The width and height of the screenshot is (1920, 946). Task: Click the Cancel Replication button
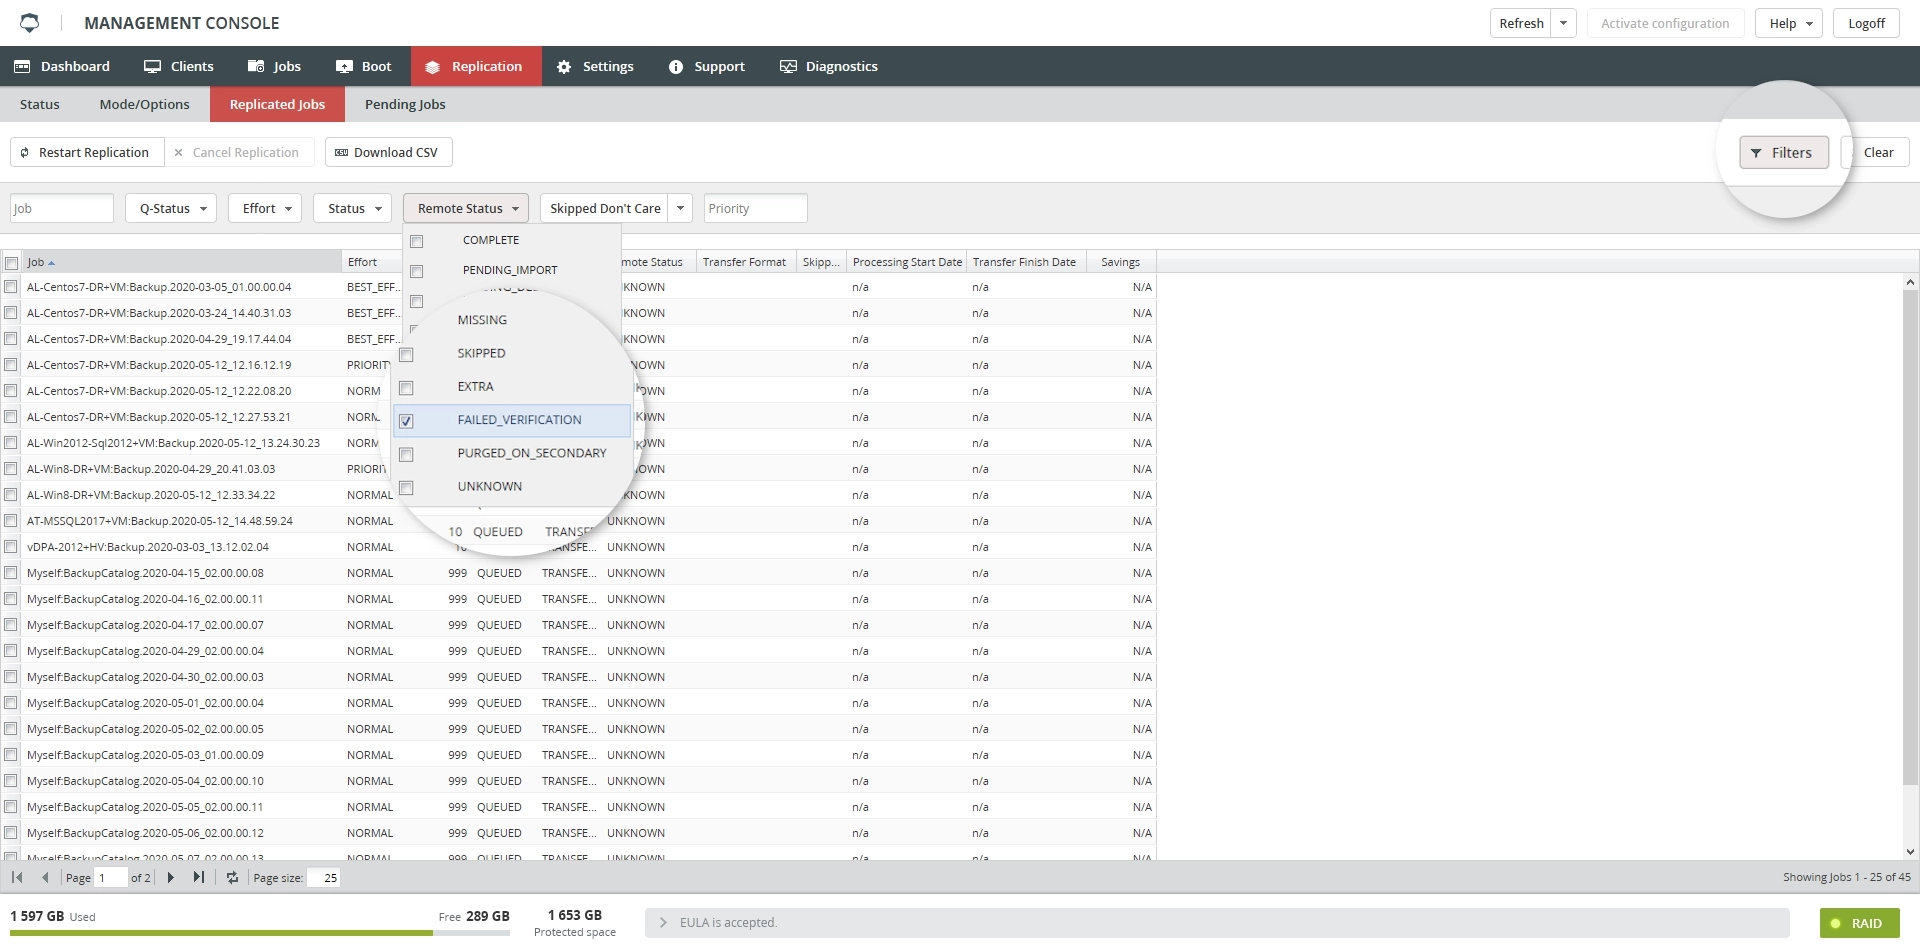point(238,152)
